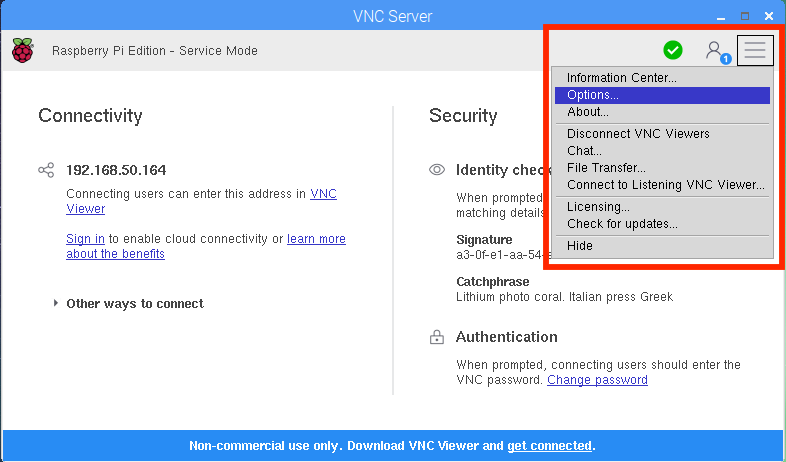Viewport: 786px width, 462px height.
Task: Click the padlock icon by Authentication
Action: coord(437,337)
